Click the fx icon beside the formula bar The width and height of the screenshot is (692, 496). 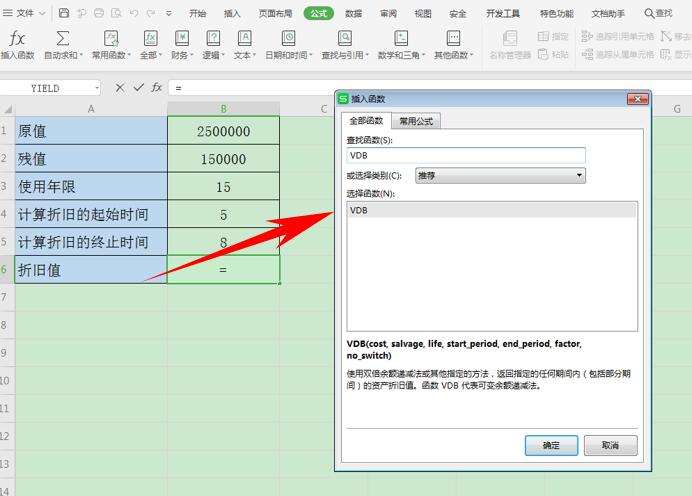157,87
